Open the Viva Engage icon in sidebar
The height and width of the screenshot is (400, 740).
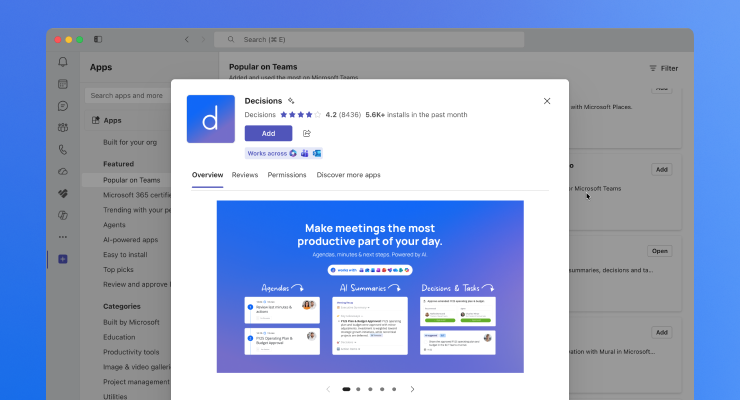click(x=63, y=193)
